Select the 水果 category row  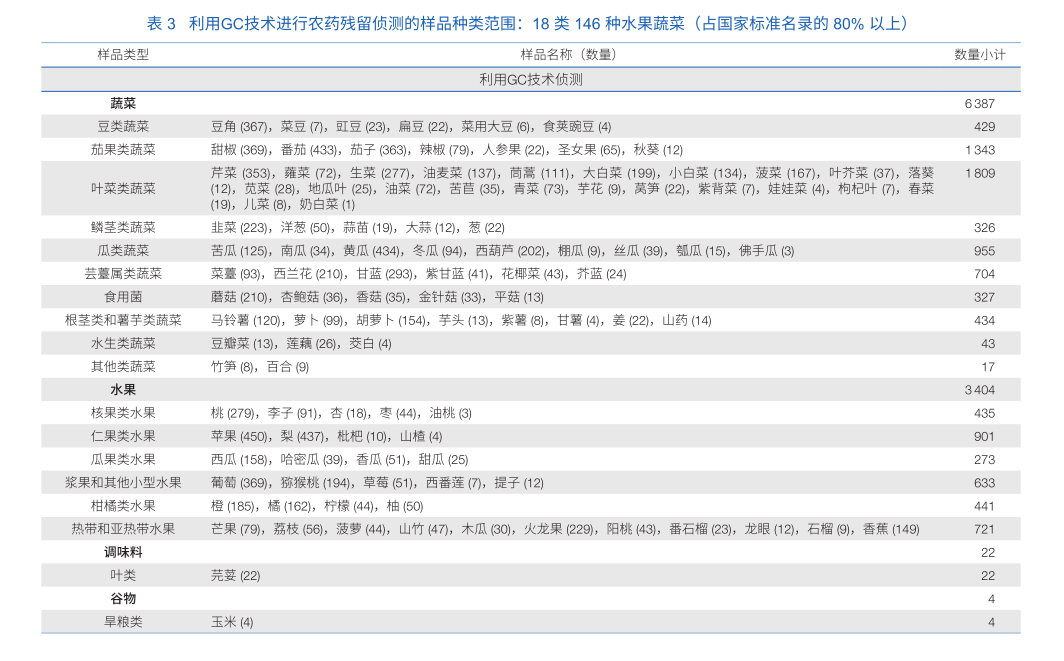coord(122,389)
